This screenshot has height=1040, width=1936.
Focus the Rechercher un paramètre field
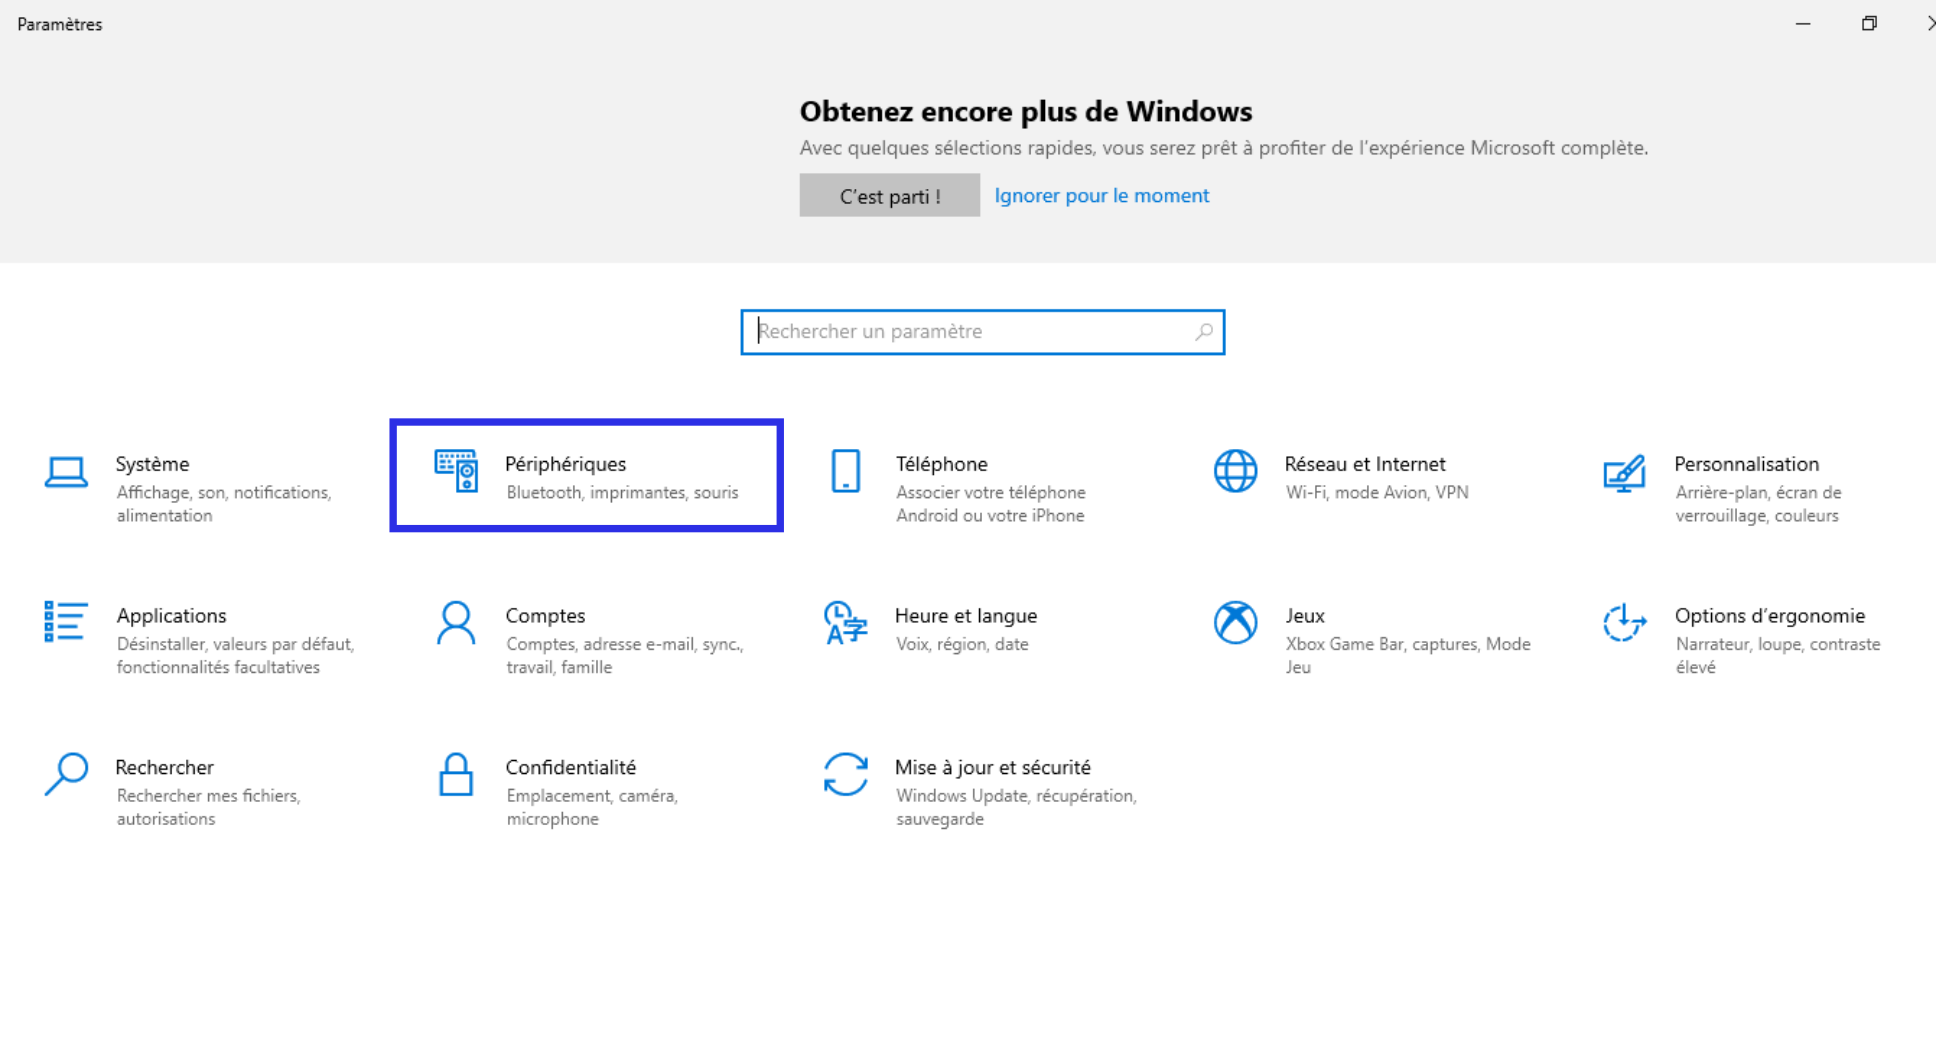pyautogui.click(x=982, y=332)
